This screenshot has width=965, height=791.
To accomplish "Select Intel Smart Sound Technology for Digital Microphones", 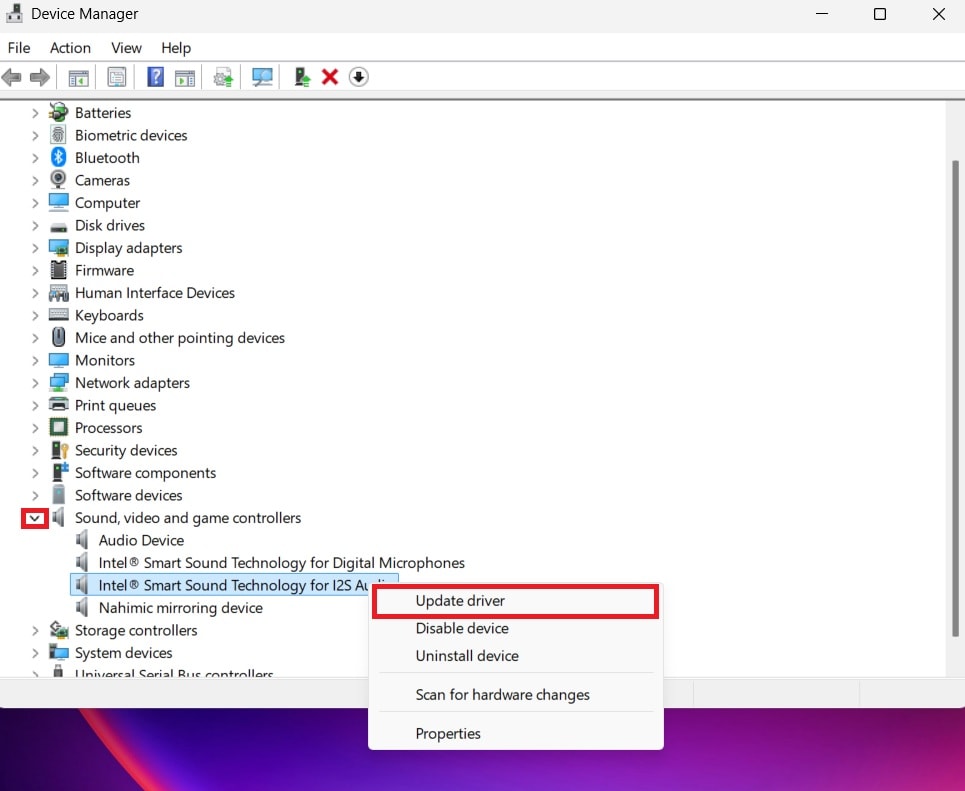I will pyautogui.click(x=281, y=563).
